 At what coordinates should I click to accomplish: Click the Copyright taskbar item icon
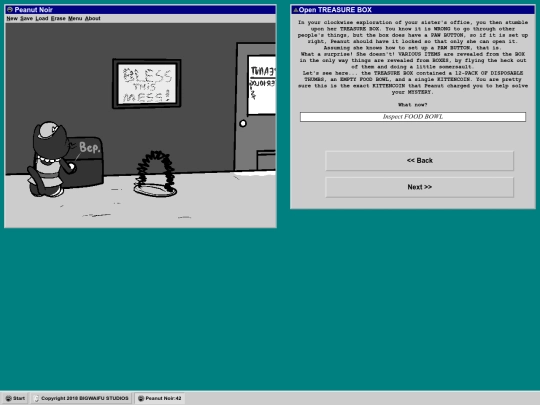pyautogui.click(x=37, y=398)
